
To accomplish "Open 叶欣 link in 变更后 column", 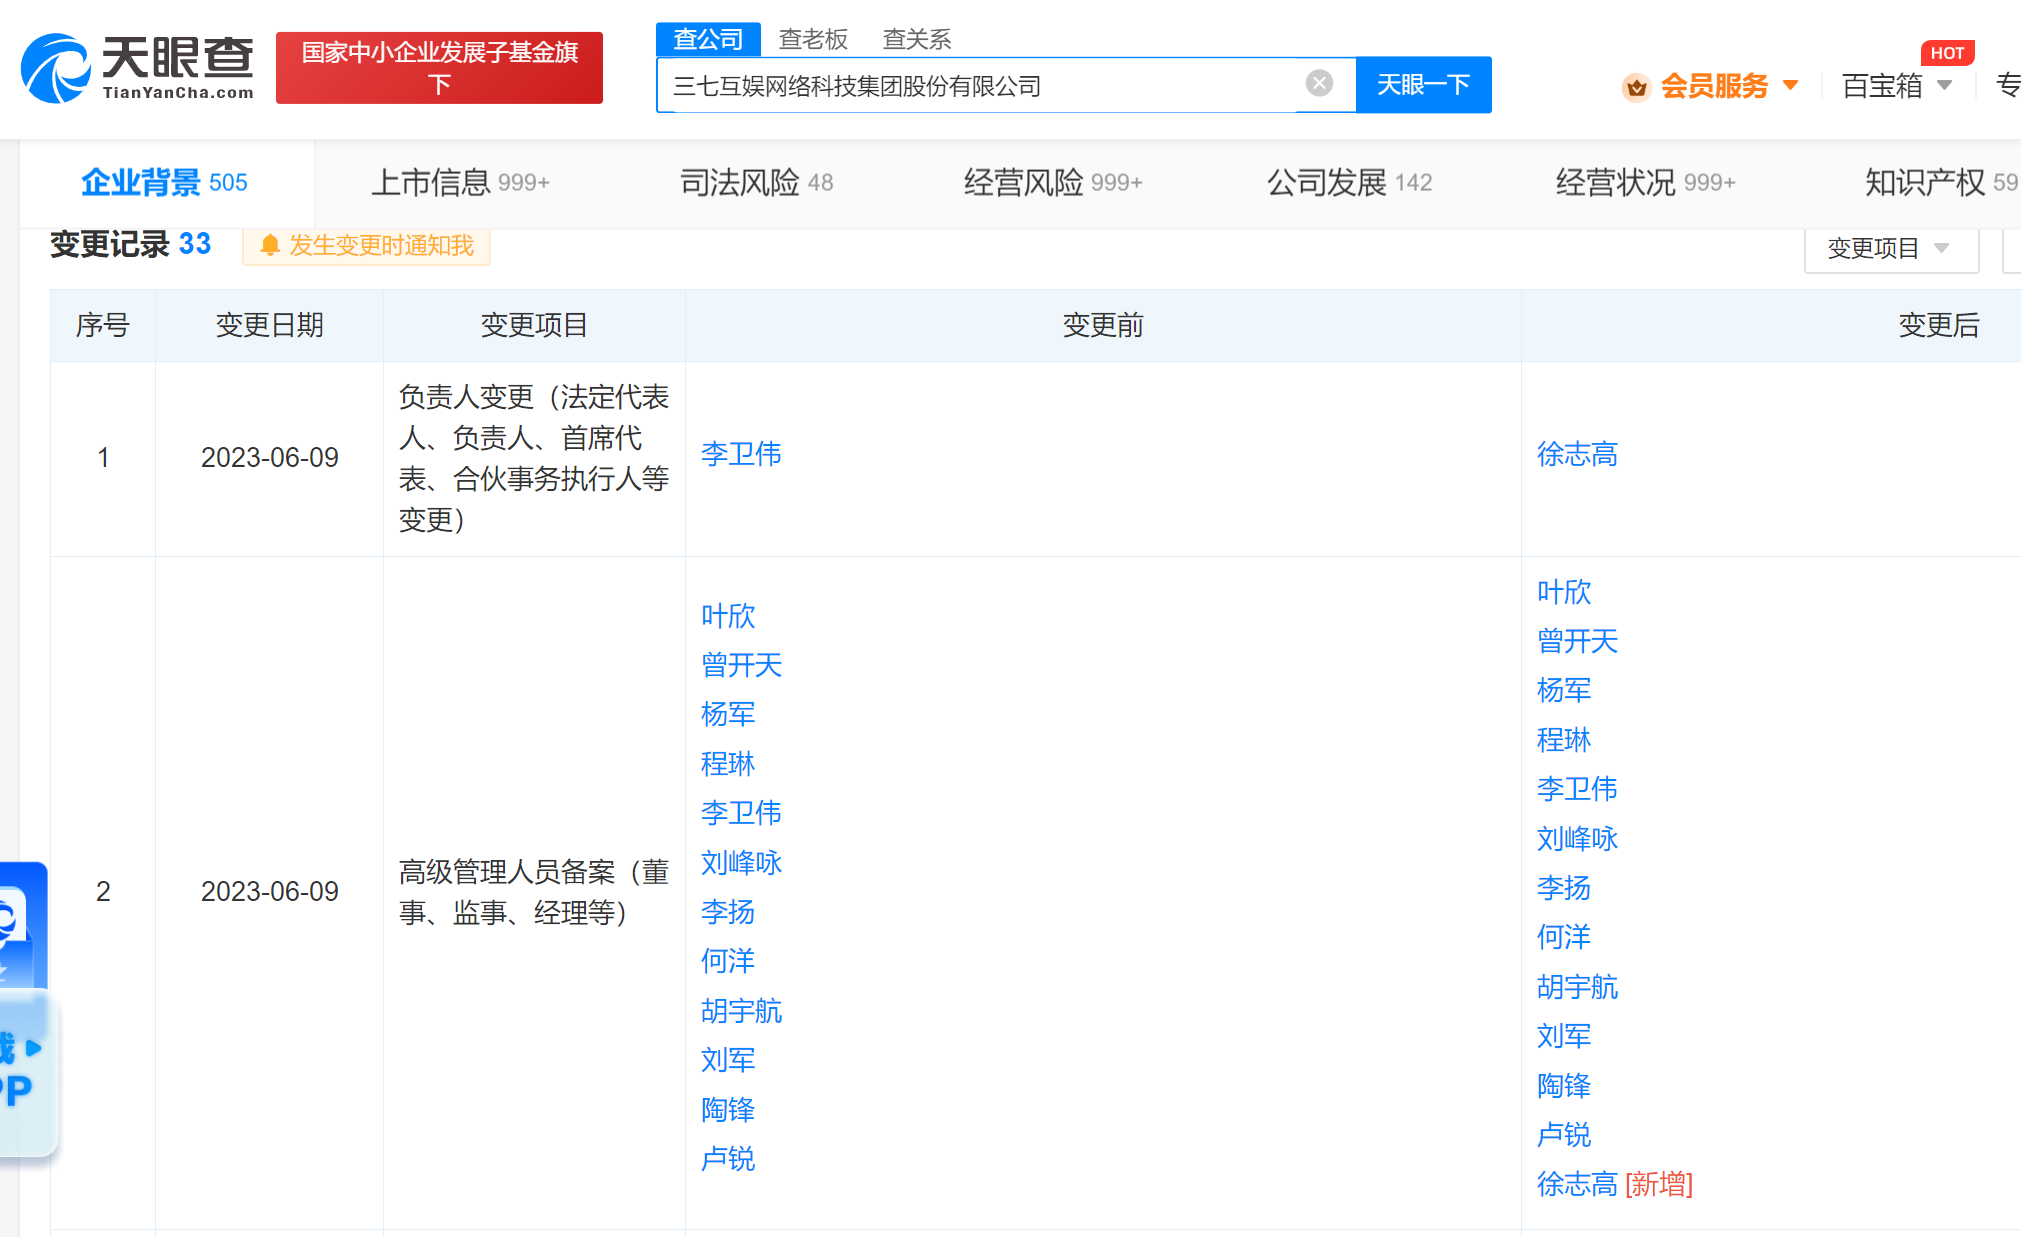I will pos(1564,592).
